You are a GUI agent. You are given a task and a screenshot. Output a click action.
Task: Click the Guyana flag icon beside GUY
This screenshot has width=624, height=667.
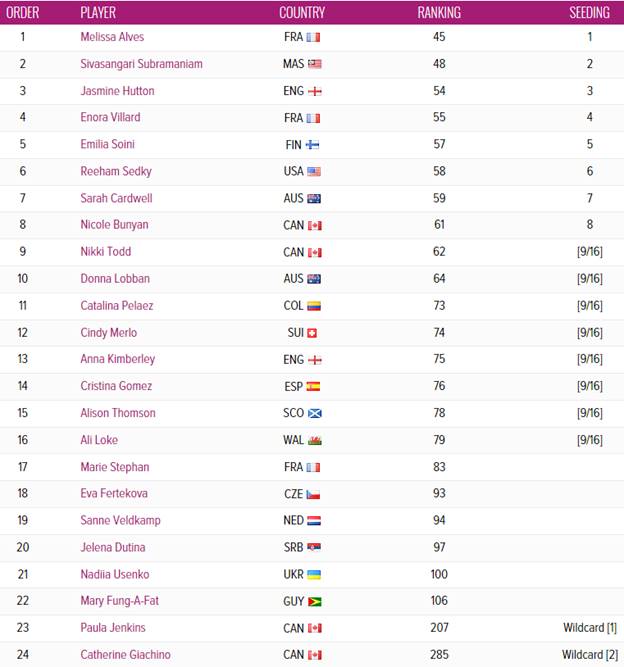coord(314,601)
